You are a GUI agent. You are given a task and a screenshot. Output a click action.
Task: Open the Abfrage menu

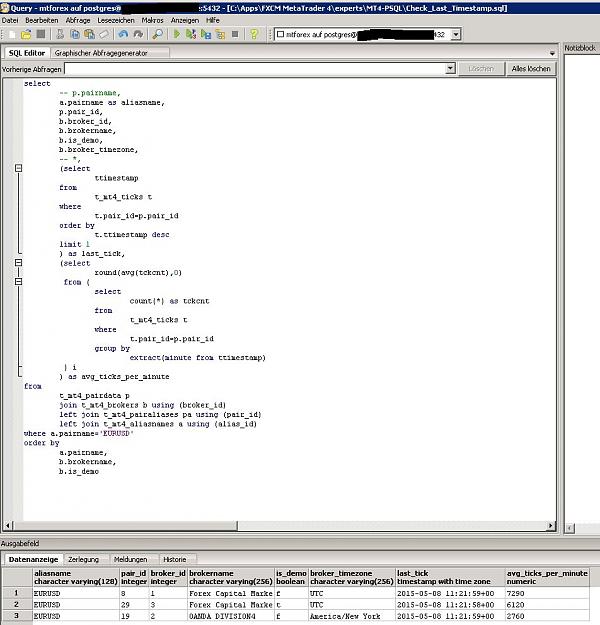coord(78,20)
